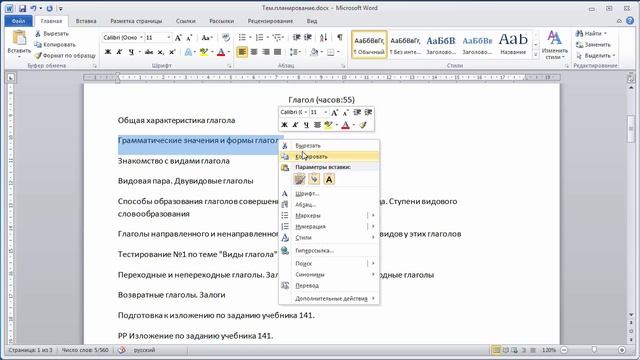Viewport: 640px width, 360px height.
Task: Open the Синонимы submenu in the context menu
Action: [x=329, y=275]
